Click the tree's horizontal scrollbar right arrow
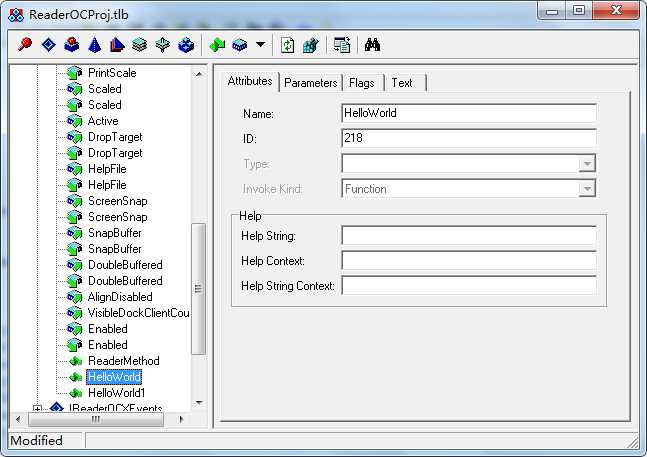The height and width of the screenshot is (457, 647). [181, 419]
